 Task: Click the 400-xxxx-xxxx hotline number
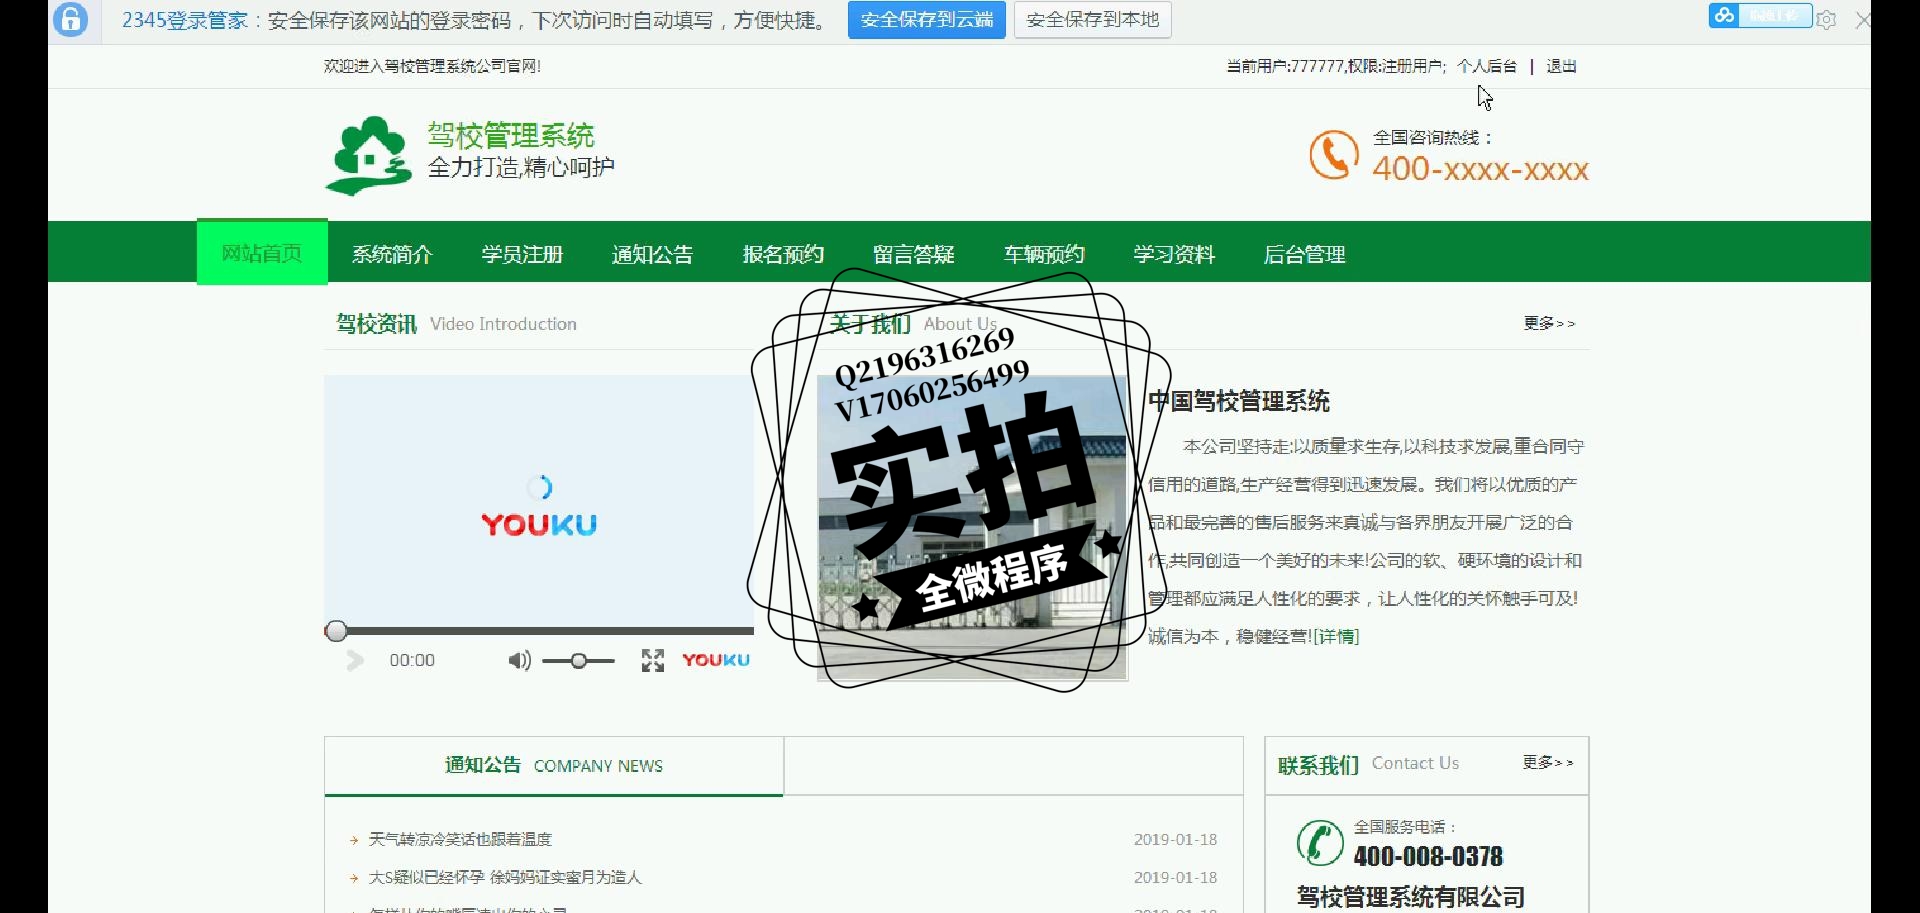click(1480, 169)
